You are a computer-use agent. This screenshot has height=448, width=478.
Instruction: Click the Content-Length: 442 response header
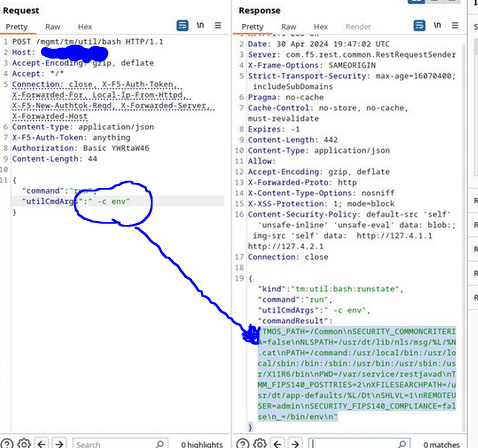coord(293,140)
